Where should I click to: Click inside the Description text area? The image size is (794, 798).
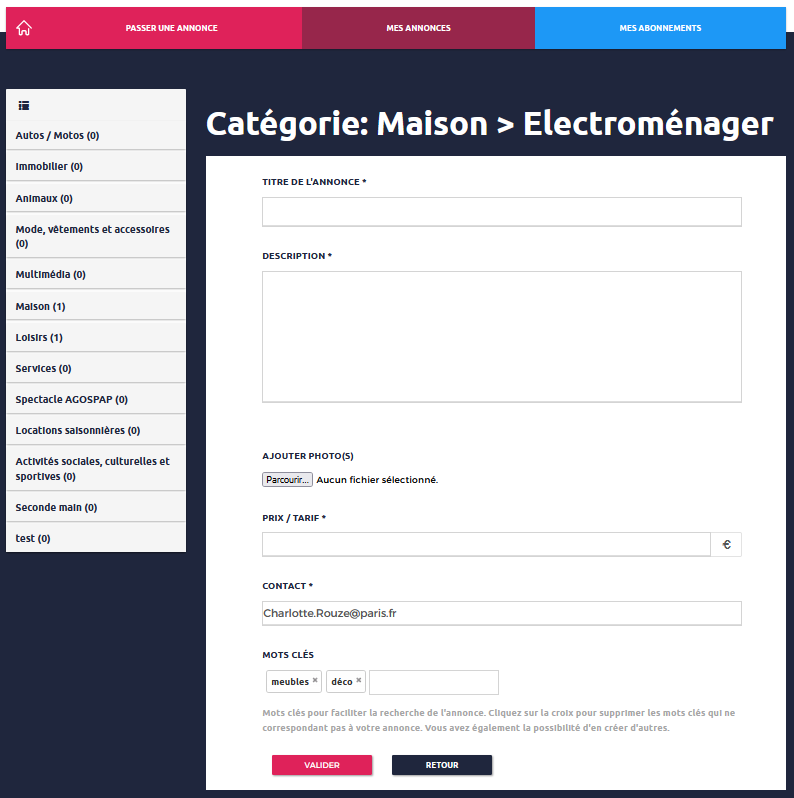501,336
